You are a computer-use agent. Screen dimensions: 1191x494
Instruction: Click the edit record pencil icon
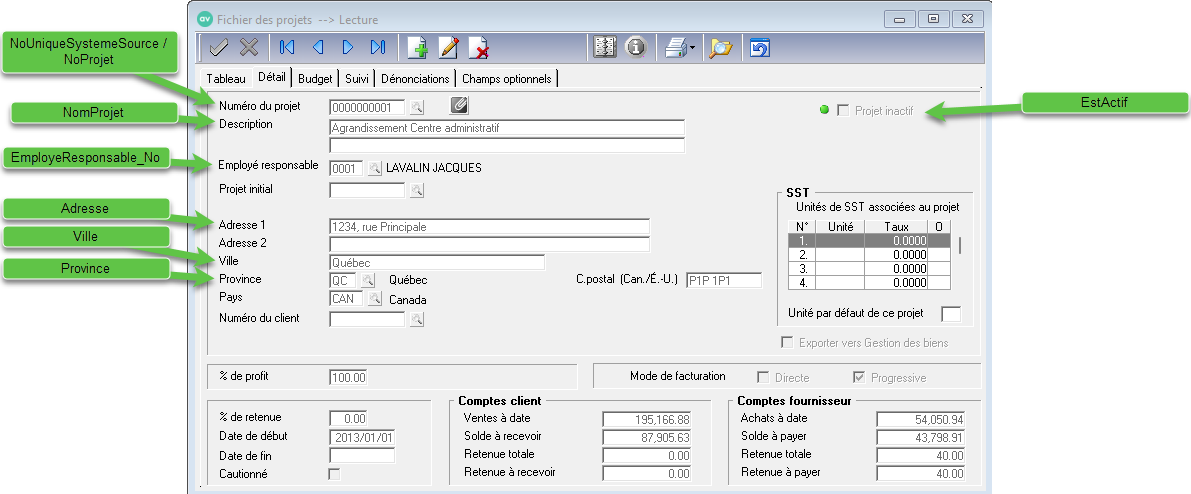pyautogui.click(x=449, y=47)
